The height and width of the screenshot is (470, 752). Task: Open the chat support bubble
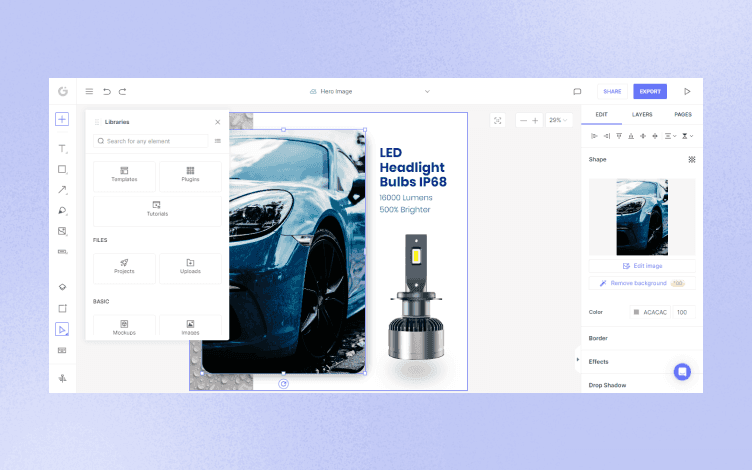click(x=682, y=372)
